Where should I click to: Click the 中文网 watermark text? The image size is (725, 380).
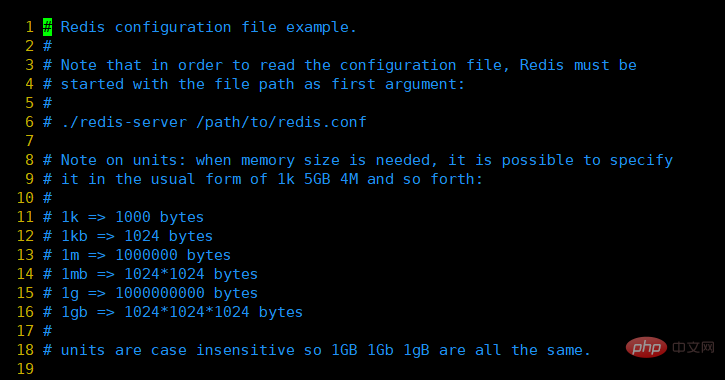tap(693, 347)
